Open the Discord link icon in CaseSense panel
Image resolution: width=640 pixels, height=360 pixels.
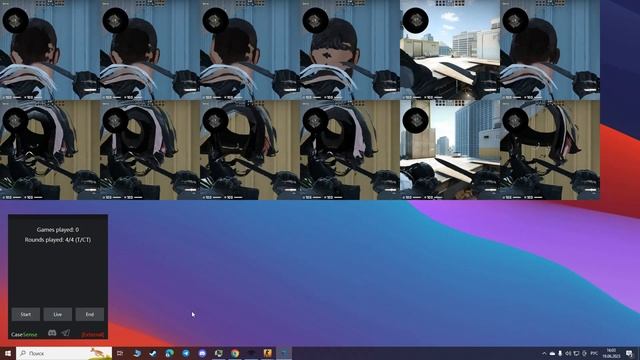coord(52,333)
